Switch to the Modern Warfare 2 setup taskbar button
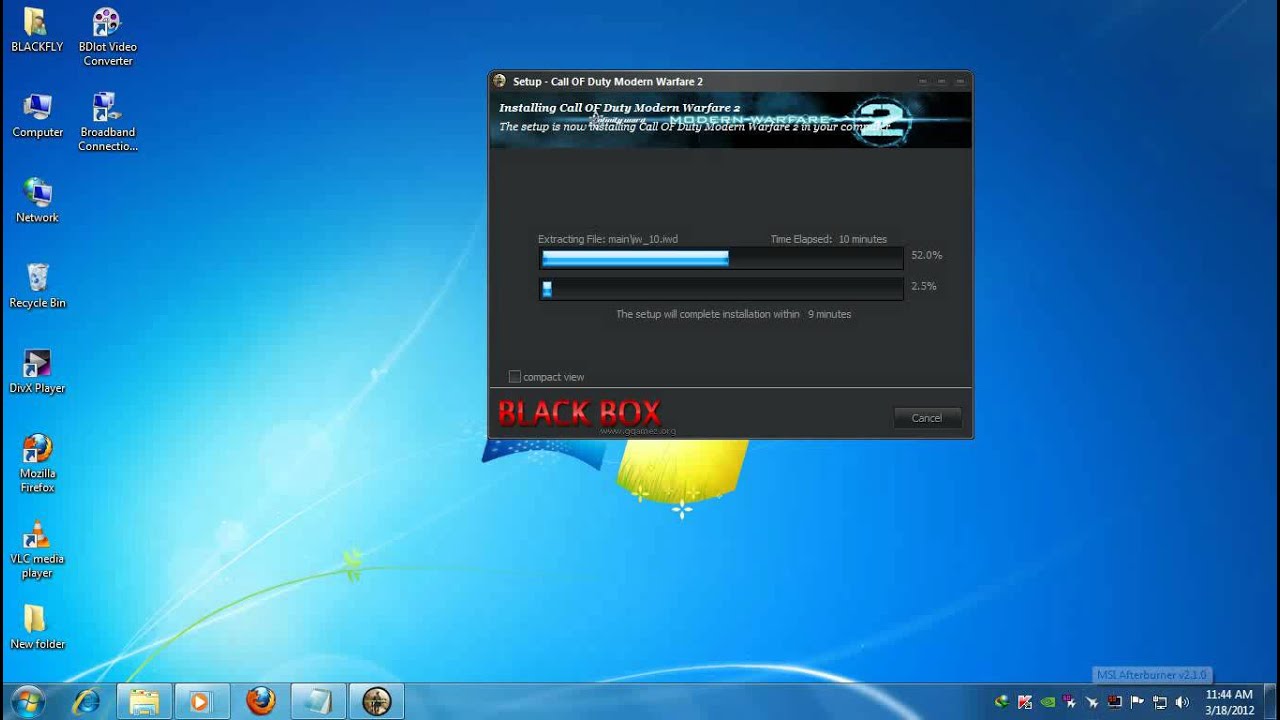The height and width of the screenshot is (720, 1280). coord(376,701)
